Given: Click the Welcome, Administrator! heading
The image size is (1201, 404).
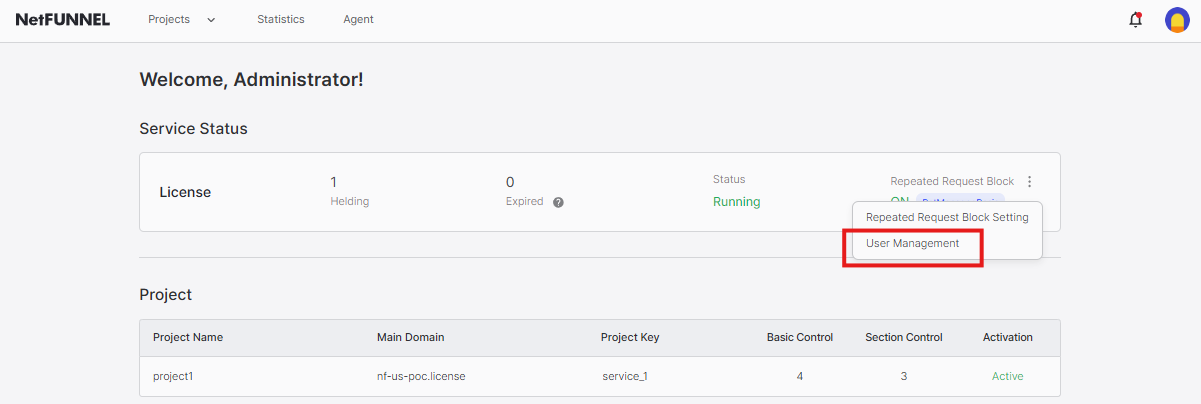Looking at the screenshot, I should [251, 79].
